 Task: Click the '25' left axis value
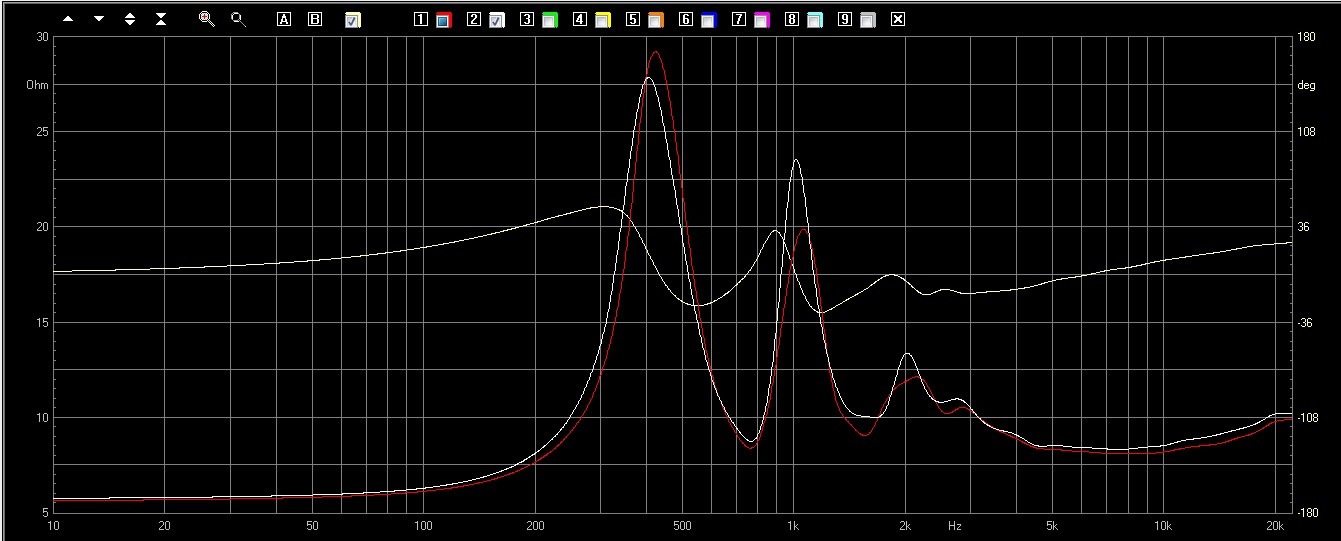pos(42,132)
